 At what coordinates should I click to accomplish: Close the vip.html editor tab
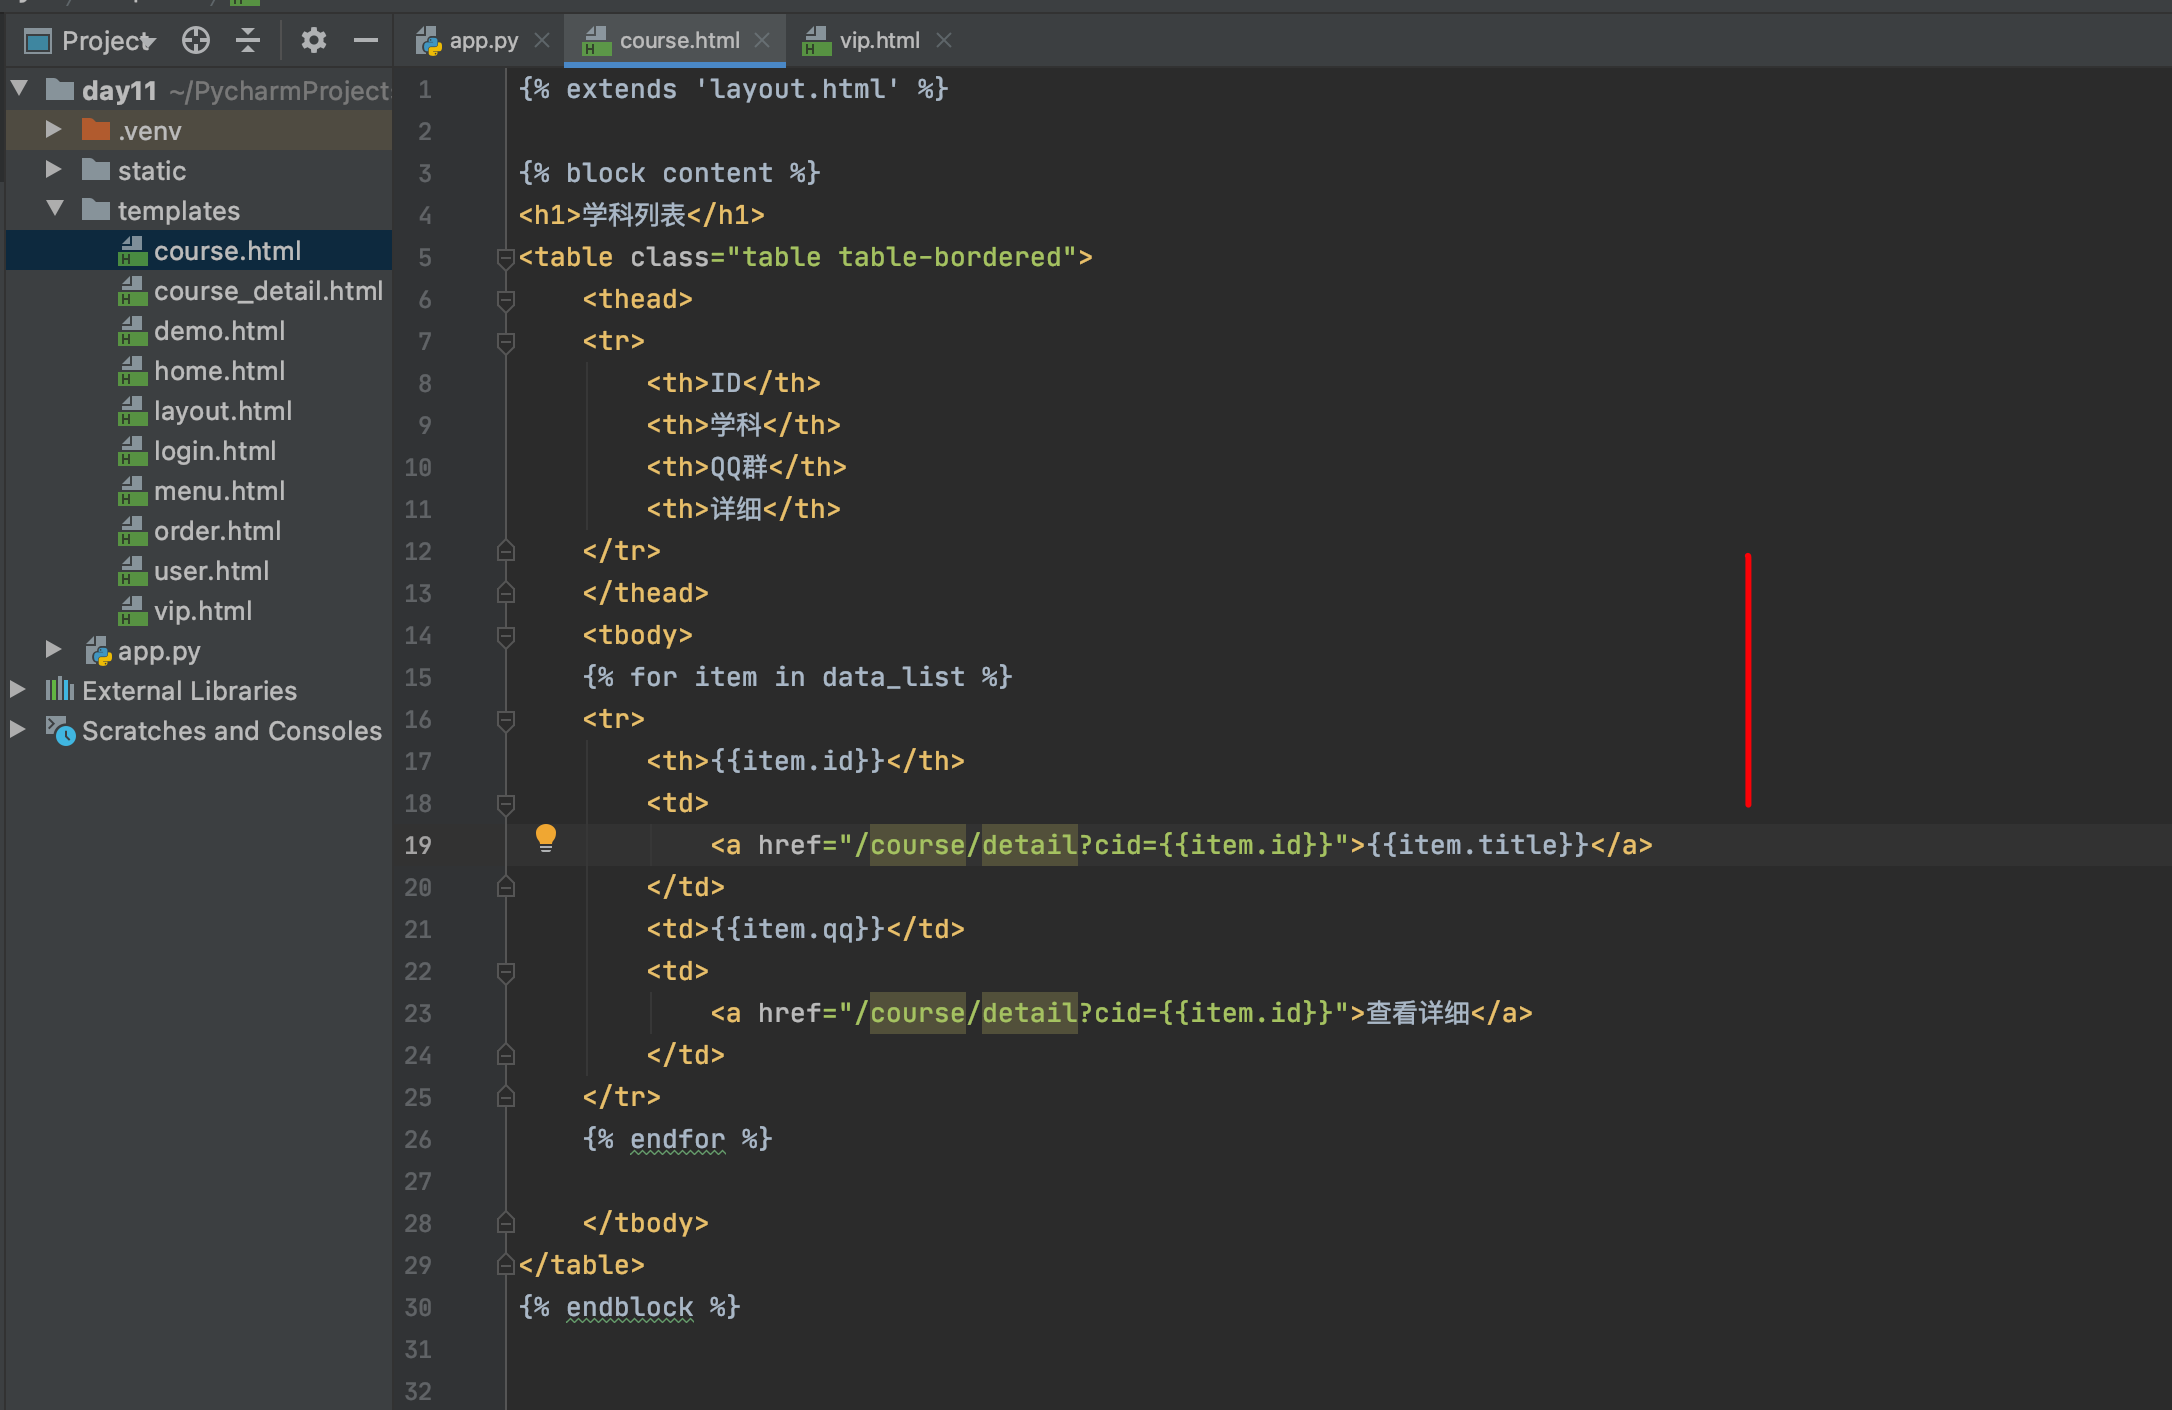pos(944,40)
